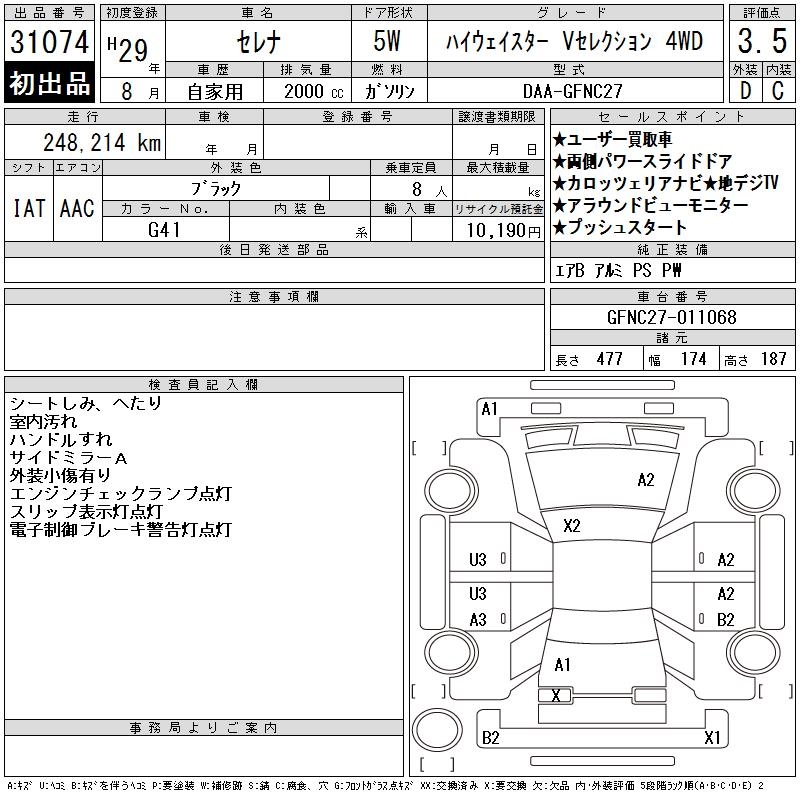The width and height of the screenshot is (800, 800).
Task: Click the 注意事項欄 section header
Action: 274,297
